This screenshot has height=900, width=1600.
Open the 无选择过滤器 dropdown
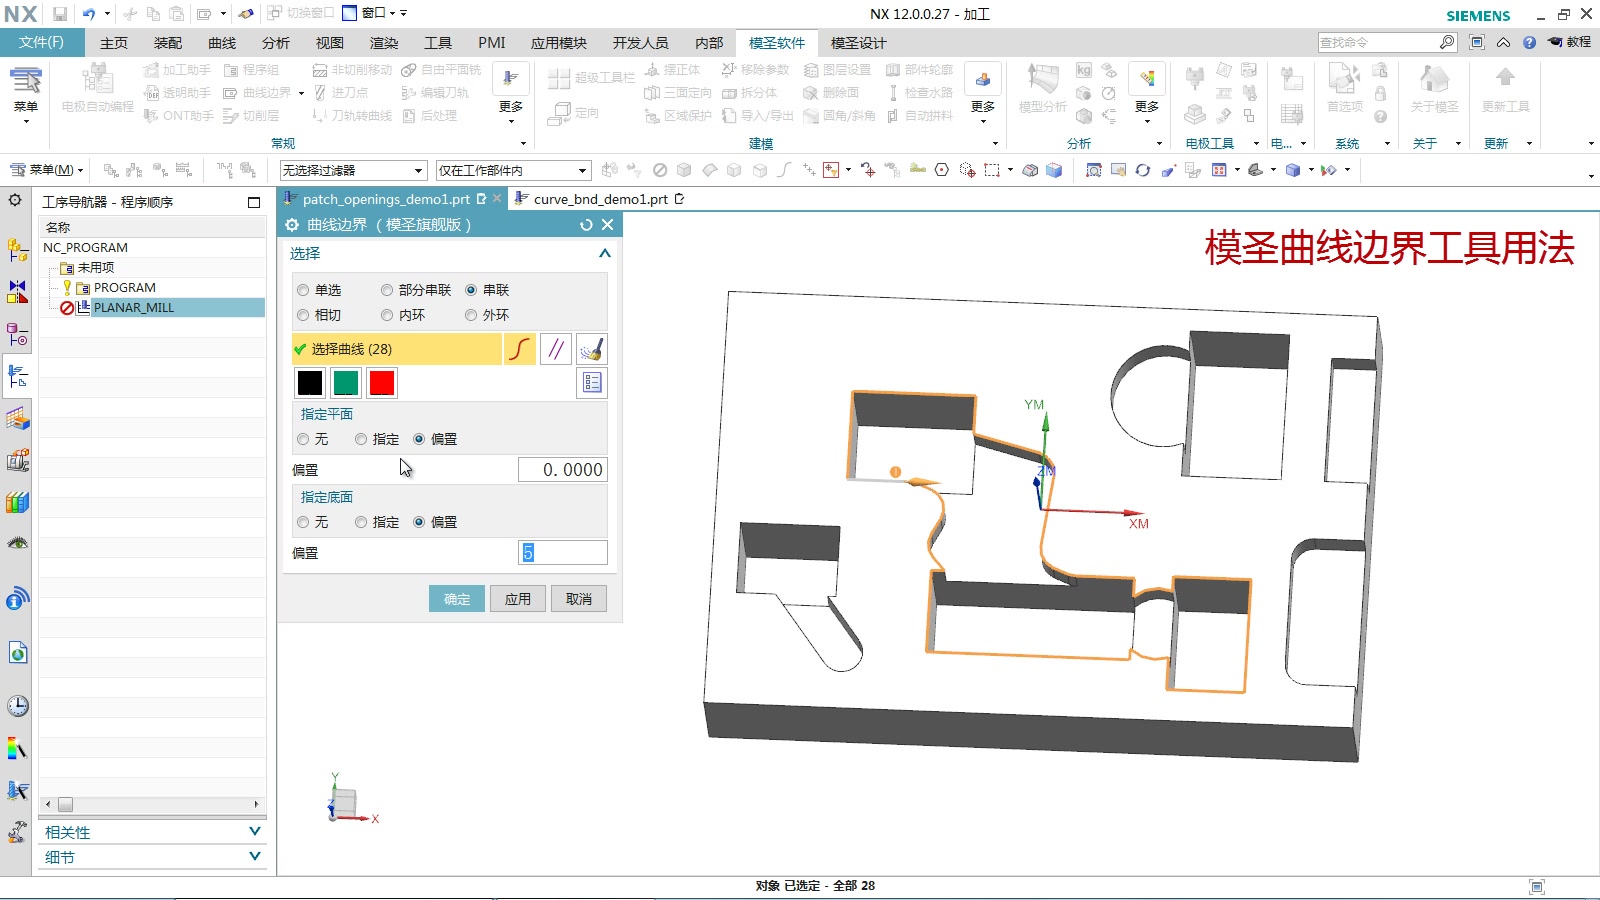point(354,170)
